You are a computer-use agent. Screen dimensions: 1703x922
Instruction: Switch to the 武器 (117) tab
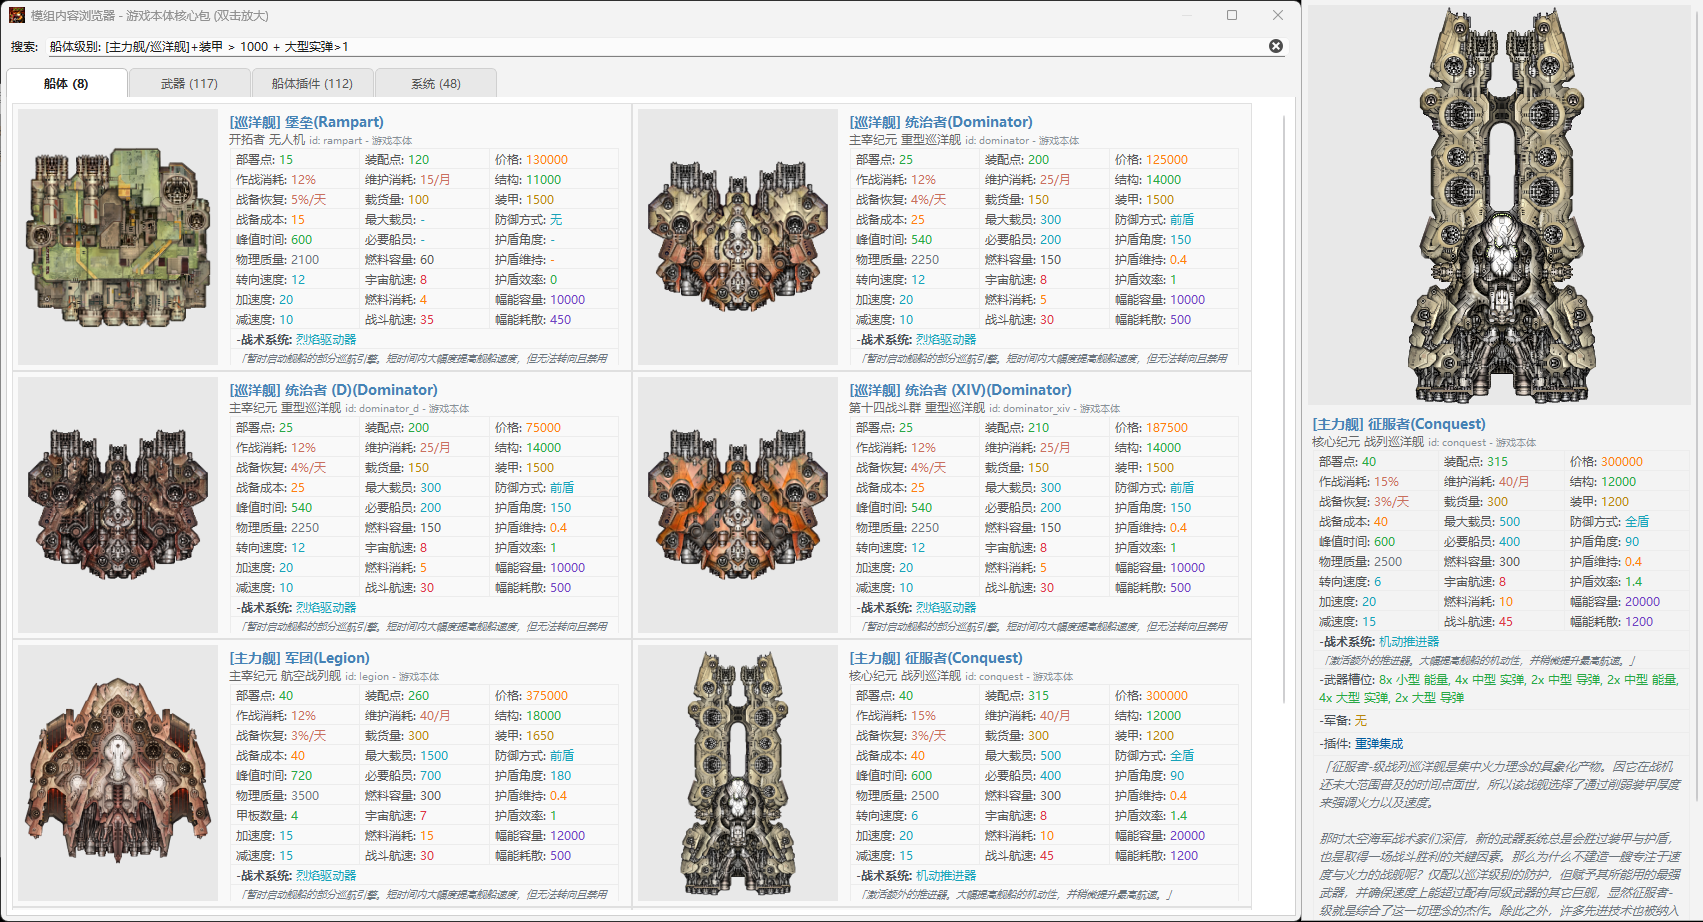(x=189, y=84)
